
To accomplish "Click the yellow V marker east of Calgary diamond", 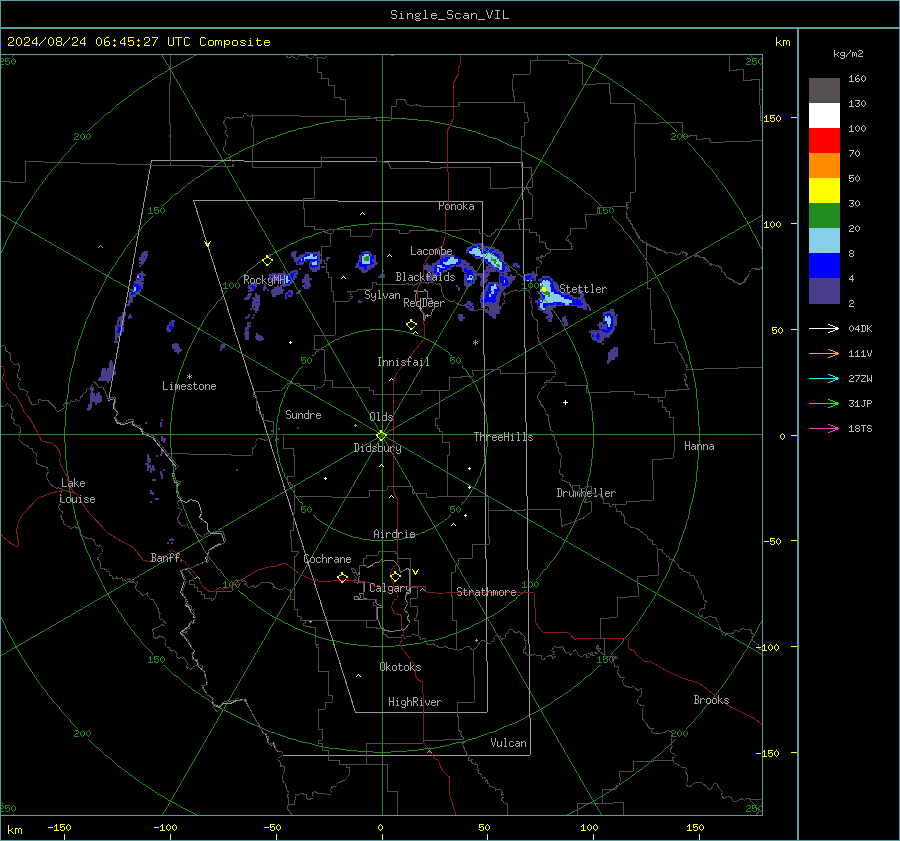I will pyautogui.click(x=416, y=572).
